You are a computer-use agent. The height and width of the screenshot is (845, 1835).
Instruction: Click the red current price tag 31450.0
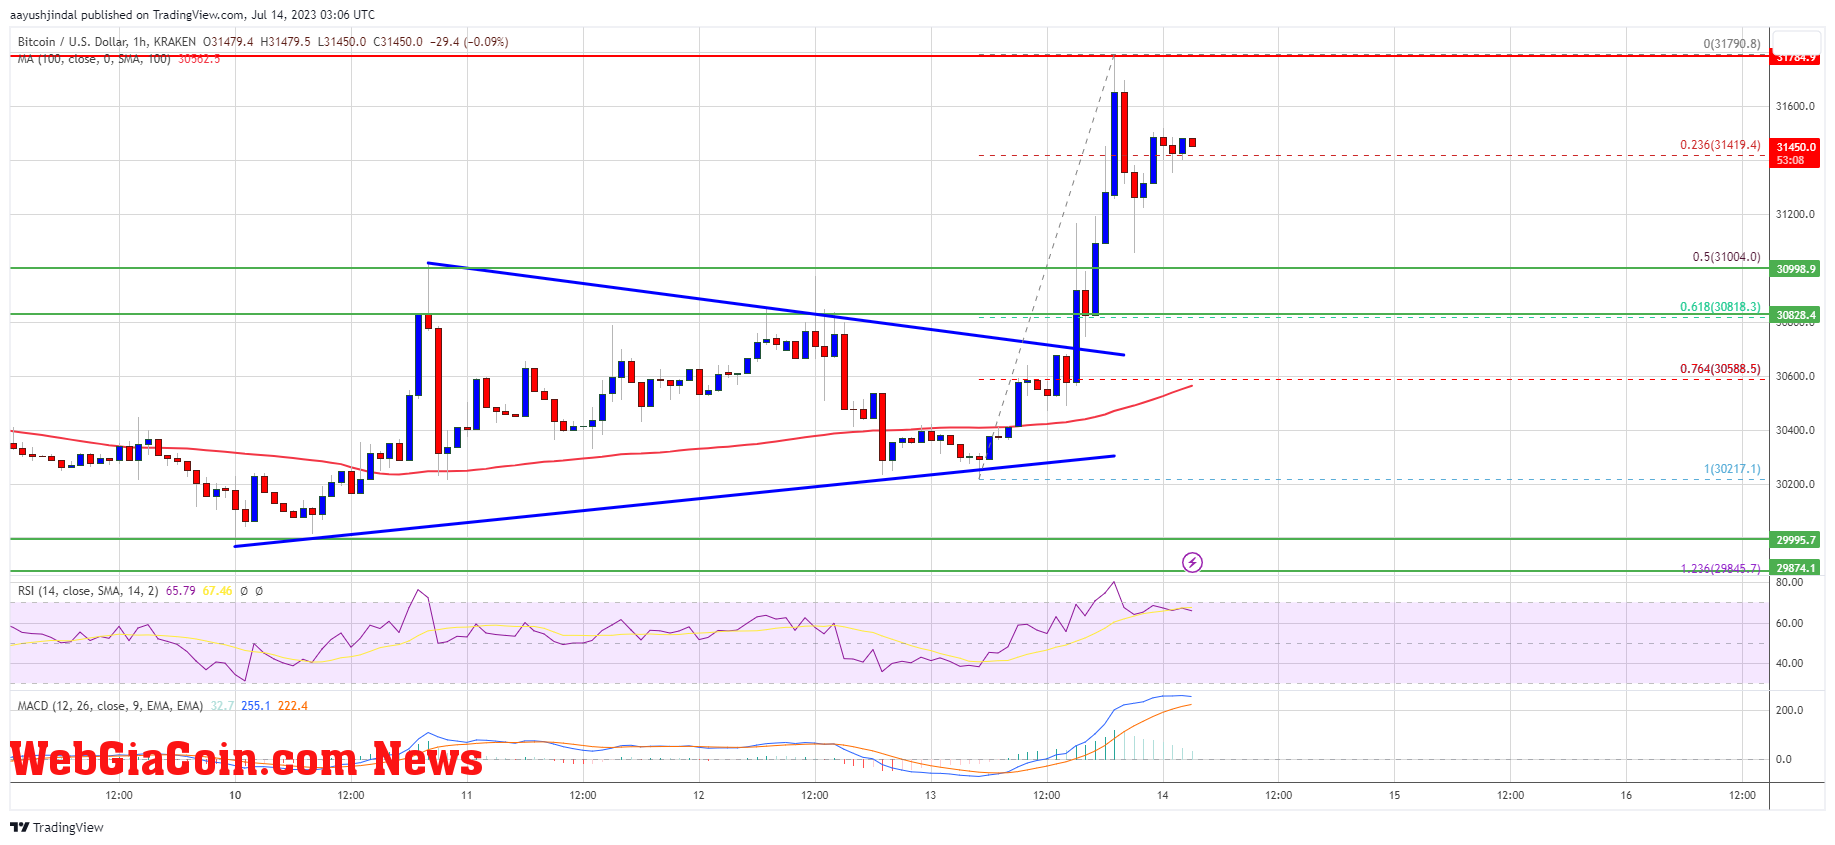[1795, 153]
